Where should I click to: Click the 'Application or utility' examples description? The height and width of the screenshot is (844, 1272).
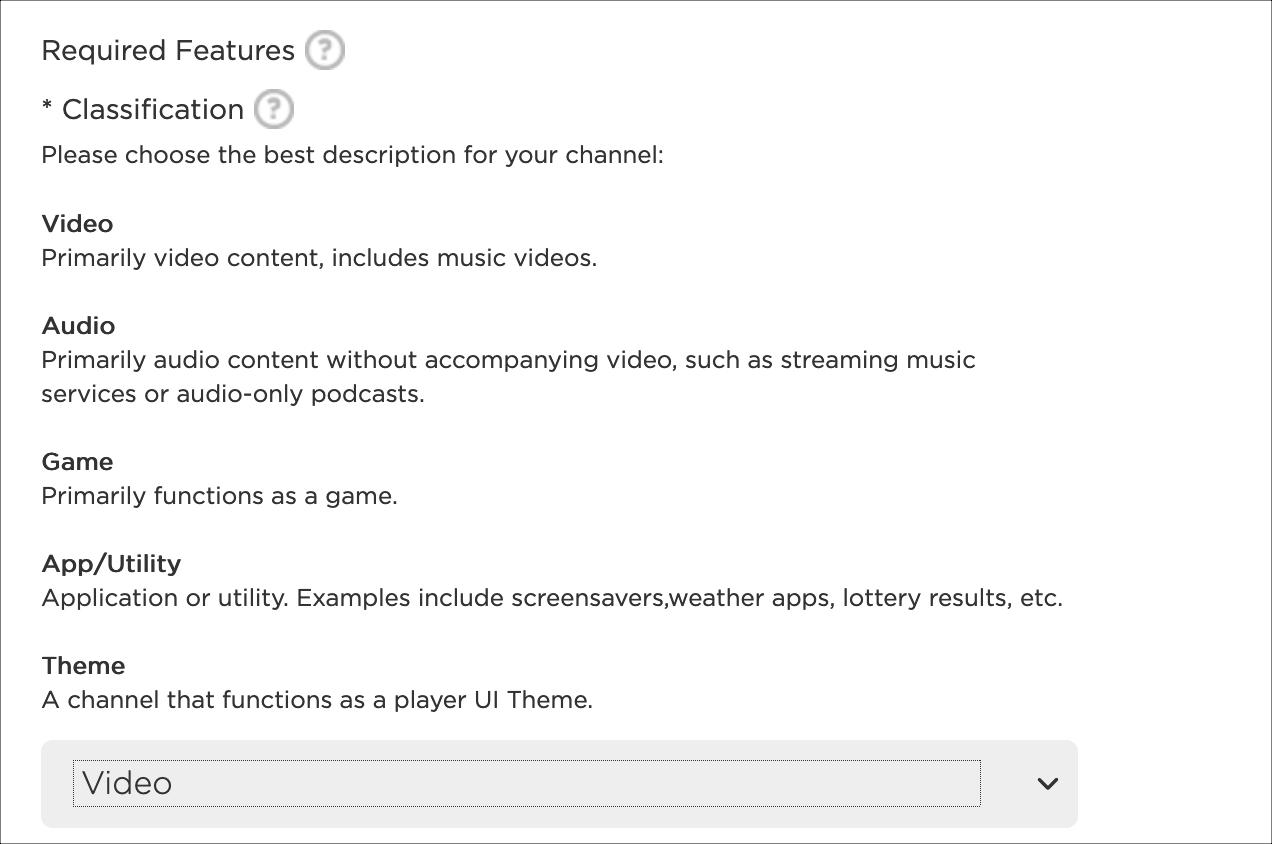click(551, 598)
